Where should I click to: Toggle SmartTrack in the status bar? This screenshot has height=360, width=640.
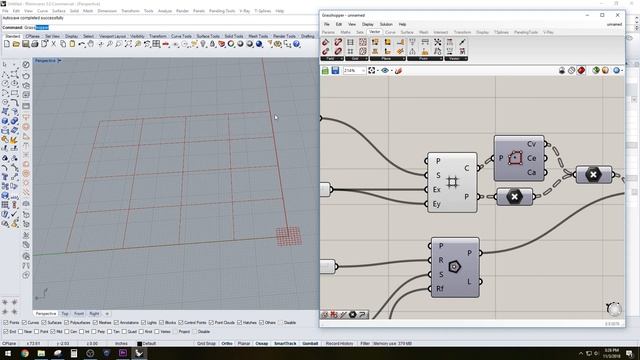(x=285, y=343)
